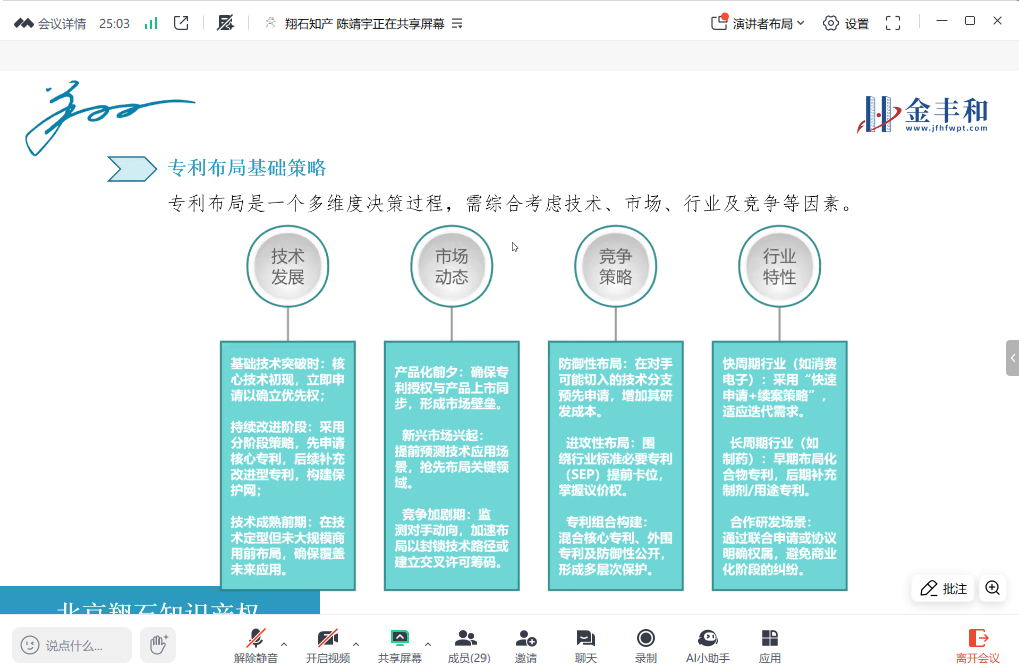Toggle raise hand gesture button
The height and width of the screenshot is (672, 1019).
tap(157, 645)
